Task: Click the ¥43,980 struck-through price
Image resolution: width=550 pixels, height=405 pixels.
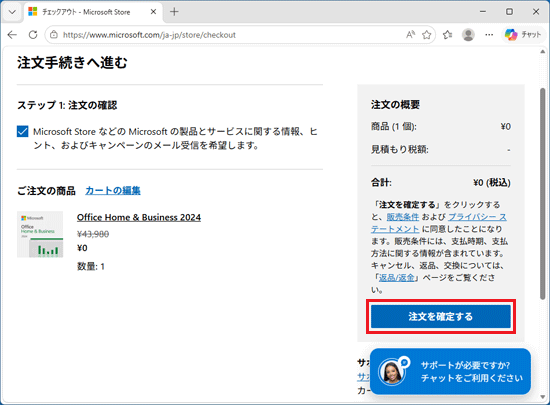Action: pyautogui.click(x=93, y=234)
